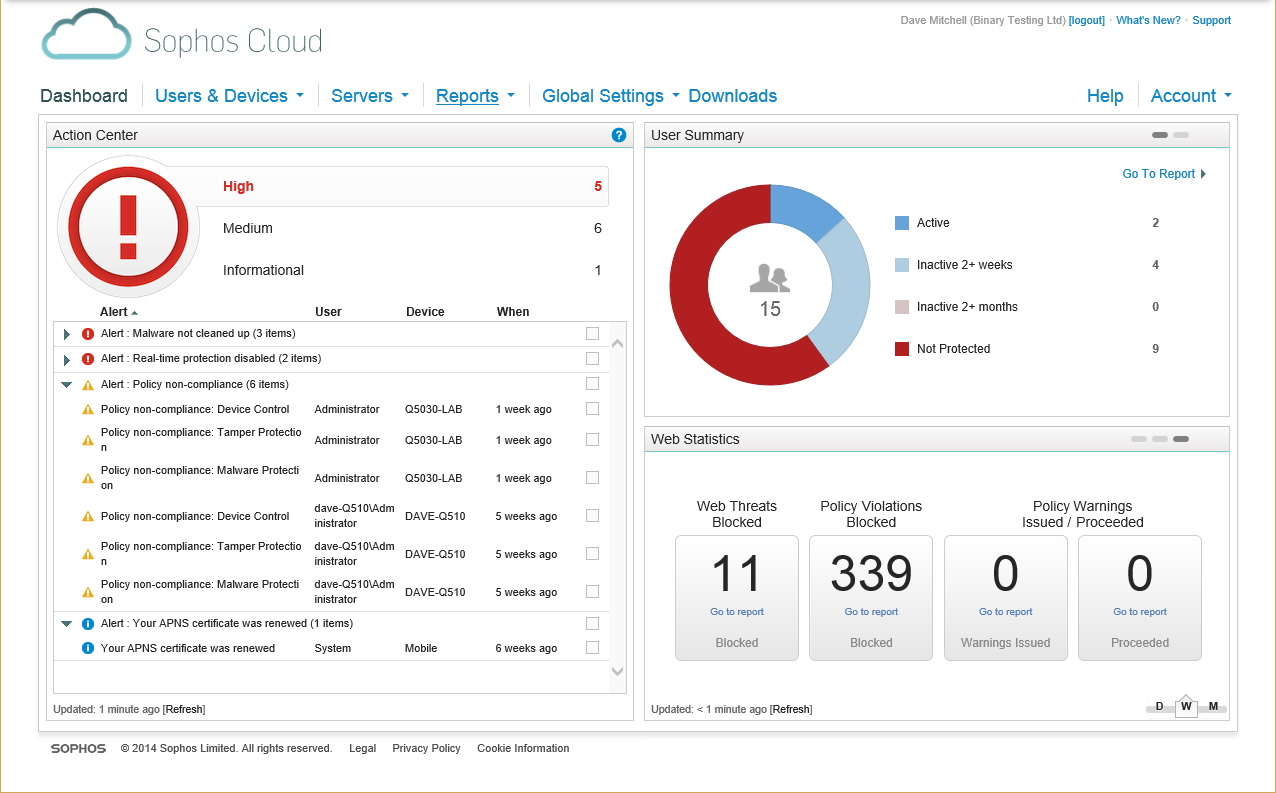1276x793 pixels.
Task: Click red icon beside Malware not cleaned up
Action: 88,334
